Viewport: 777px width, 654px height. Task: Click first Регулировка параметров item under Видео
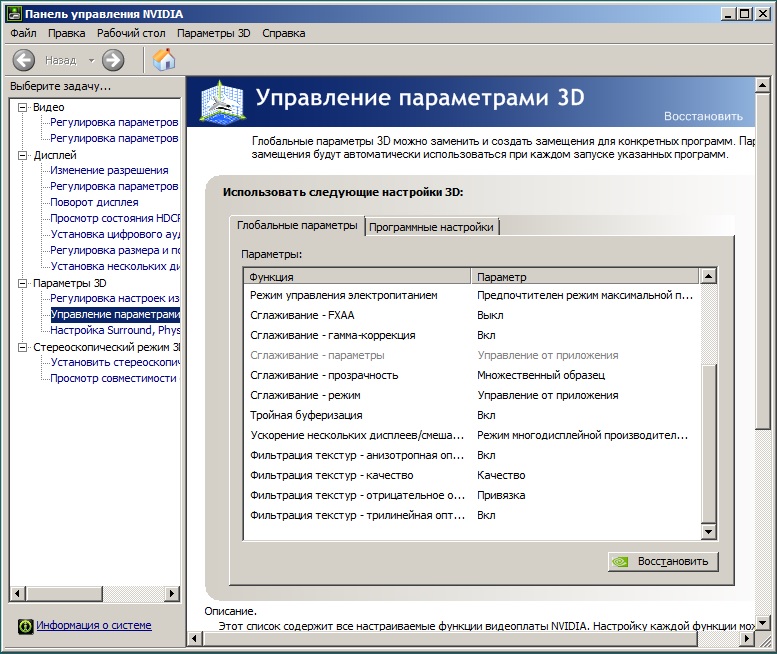[114, 122]
